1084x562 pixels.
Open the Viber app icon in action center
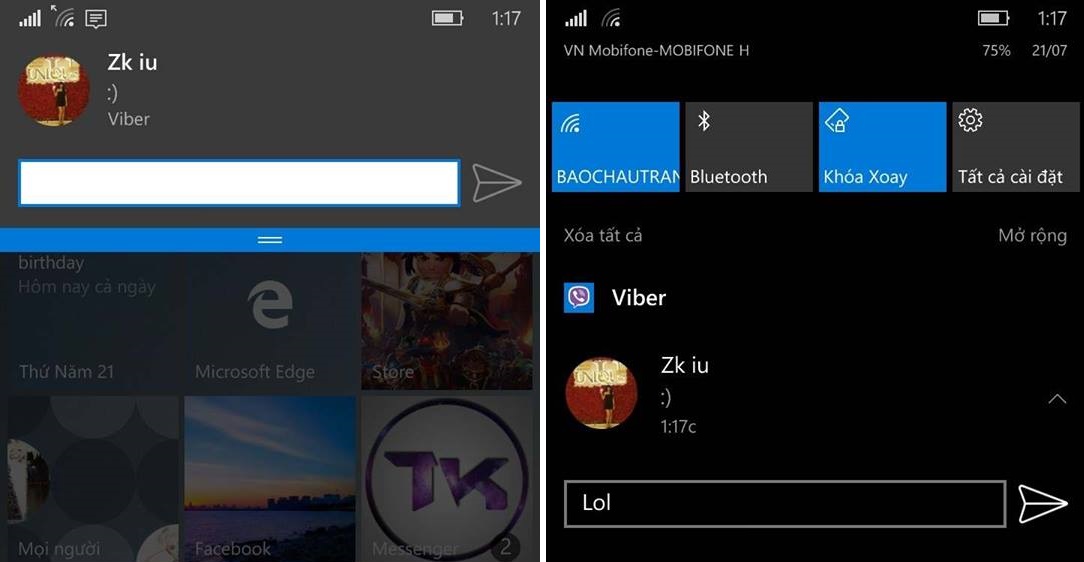[579, 298]
